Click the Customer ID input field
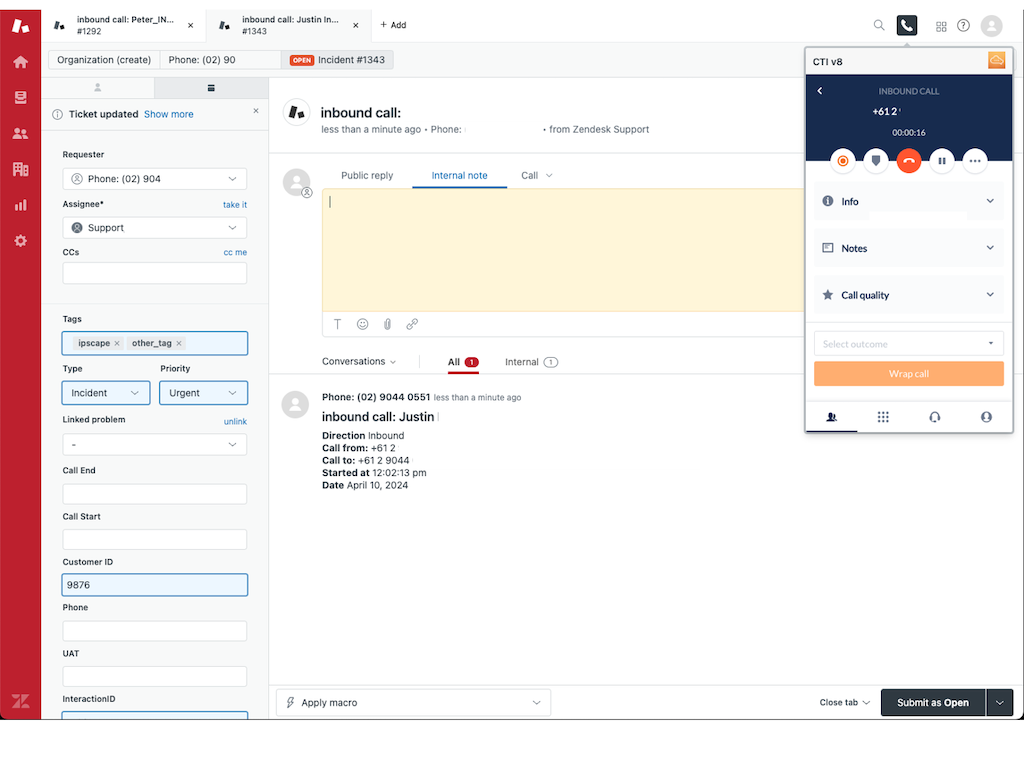Image resolution: width=1024 pixels, height=768 pixels. [154, 585]
